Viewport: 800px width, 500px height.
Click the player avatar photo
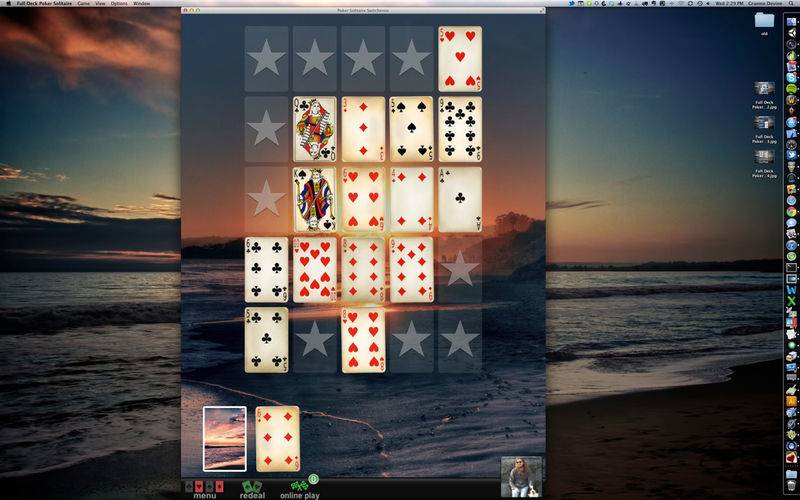coord(521,477)
